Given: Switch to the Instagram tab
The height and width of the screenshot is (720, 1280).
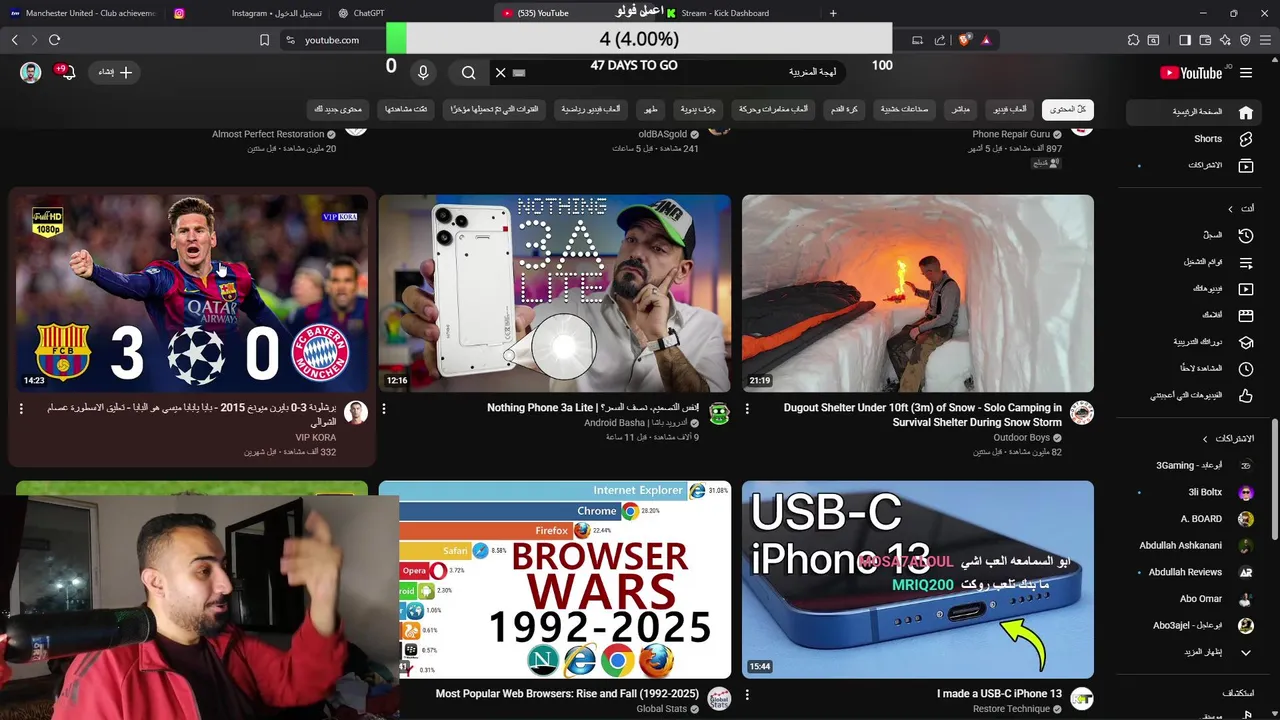Looking at the screenshot, I should [x=248, y=13].
